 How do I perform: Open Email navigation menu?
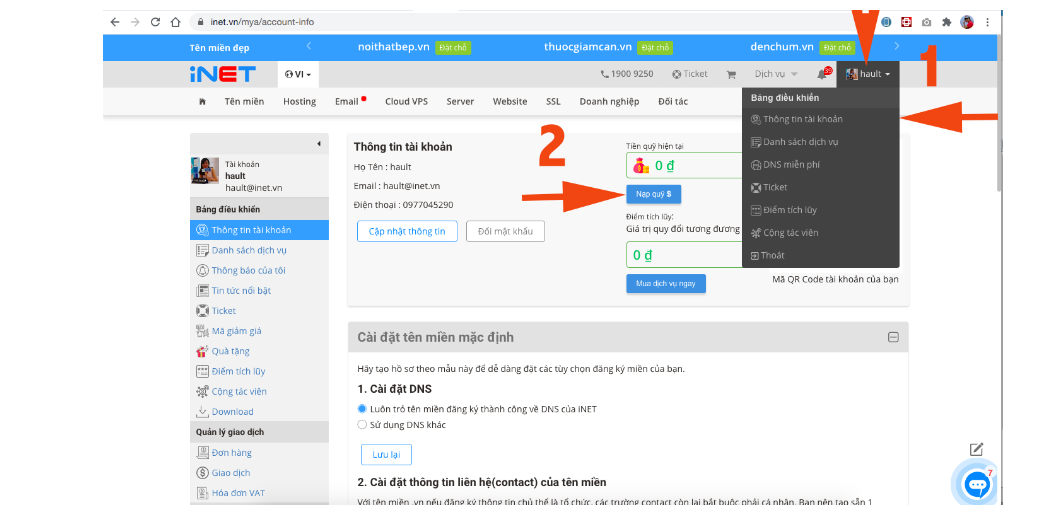pos(347,102)
